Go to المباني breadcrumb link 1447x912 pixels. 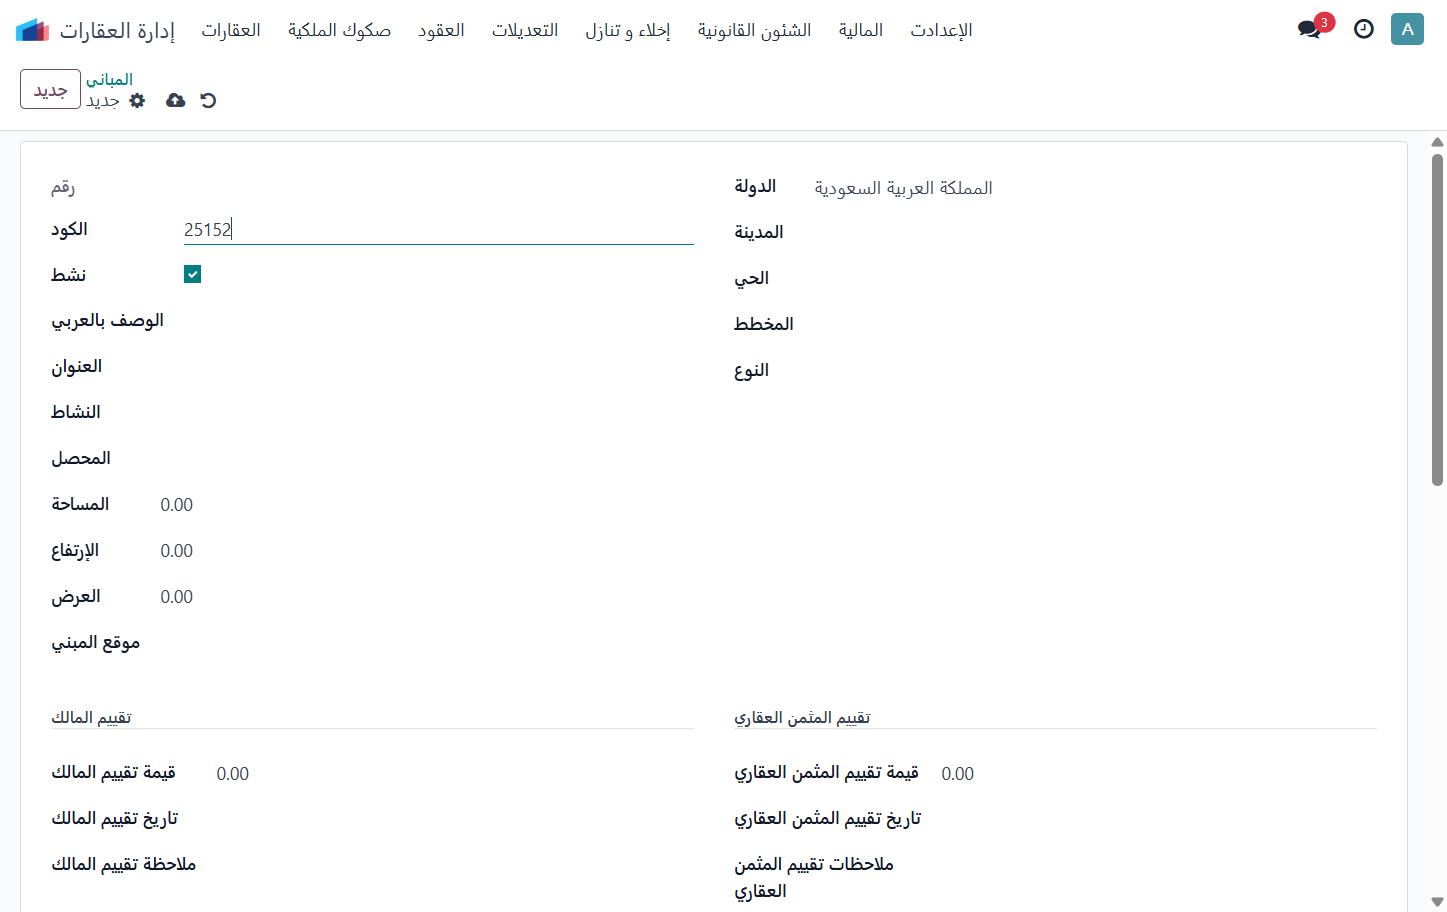[109, 79]
